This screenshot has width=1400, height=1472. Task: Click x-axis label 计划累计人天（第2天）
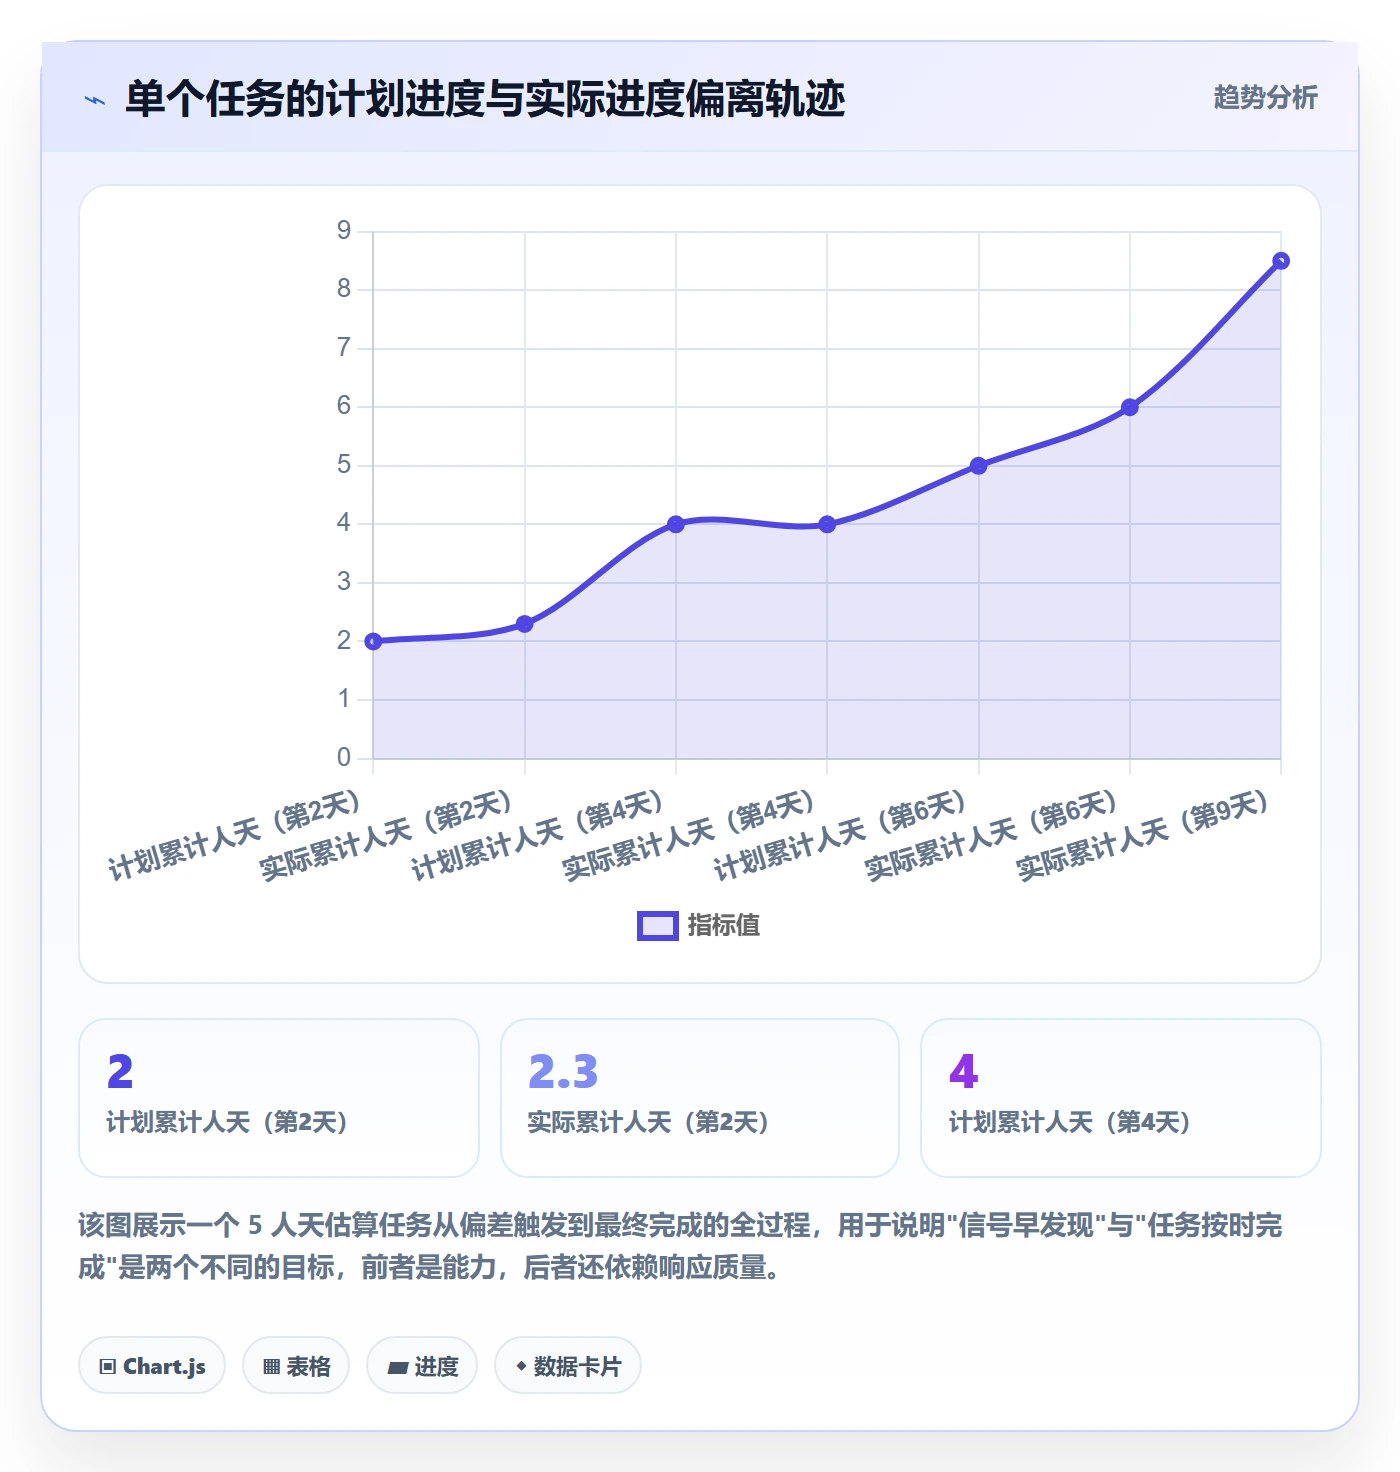(235, 836)
